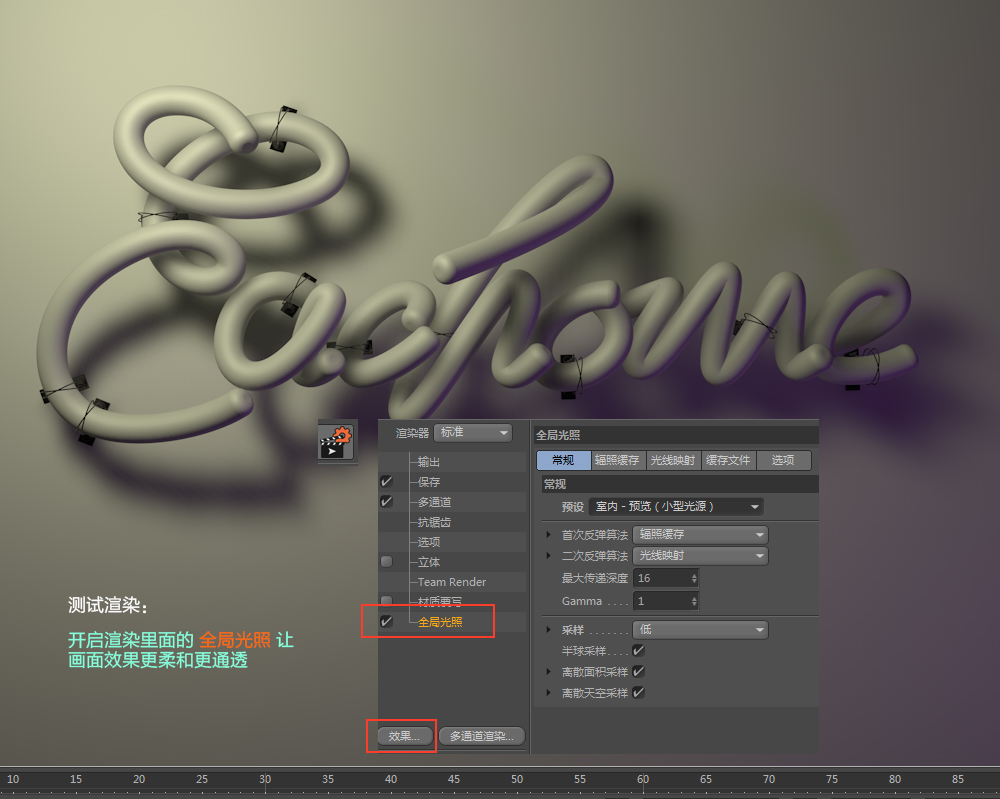
Task: Enable the 材质覆写 checkbox
Action: 386,601
